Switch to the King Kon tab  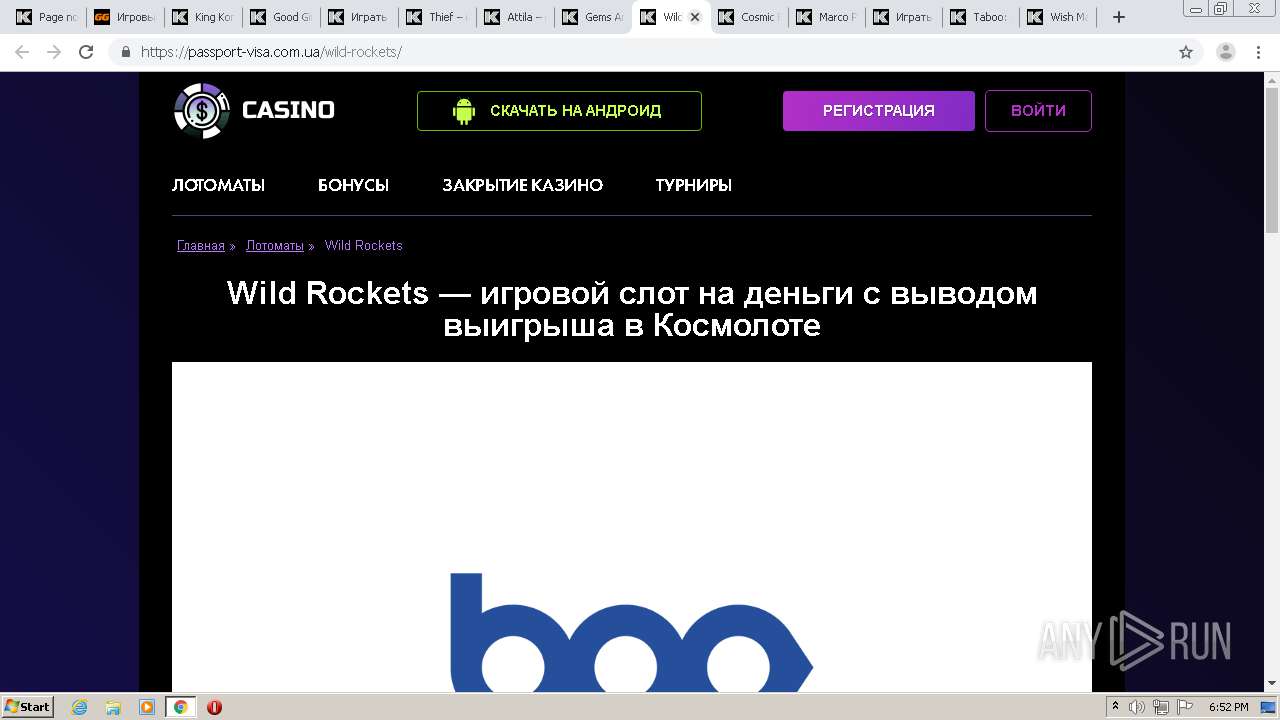(x=202, y=17)
